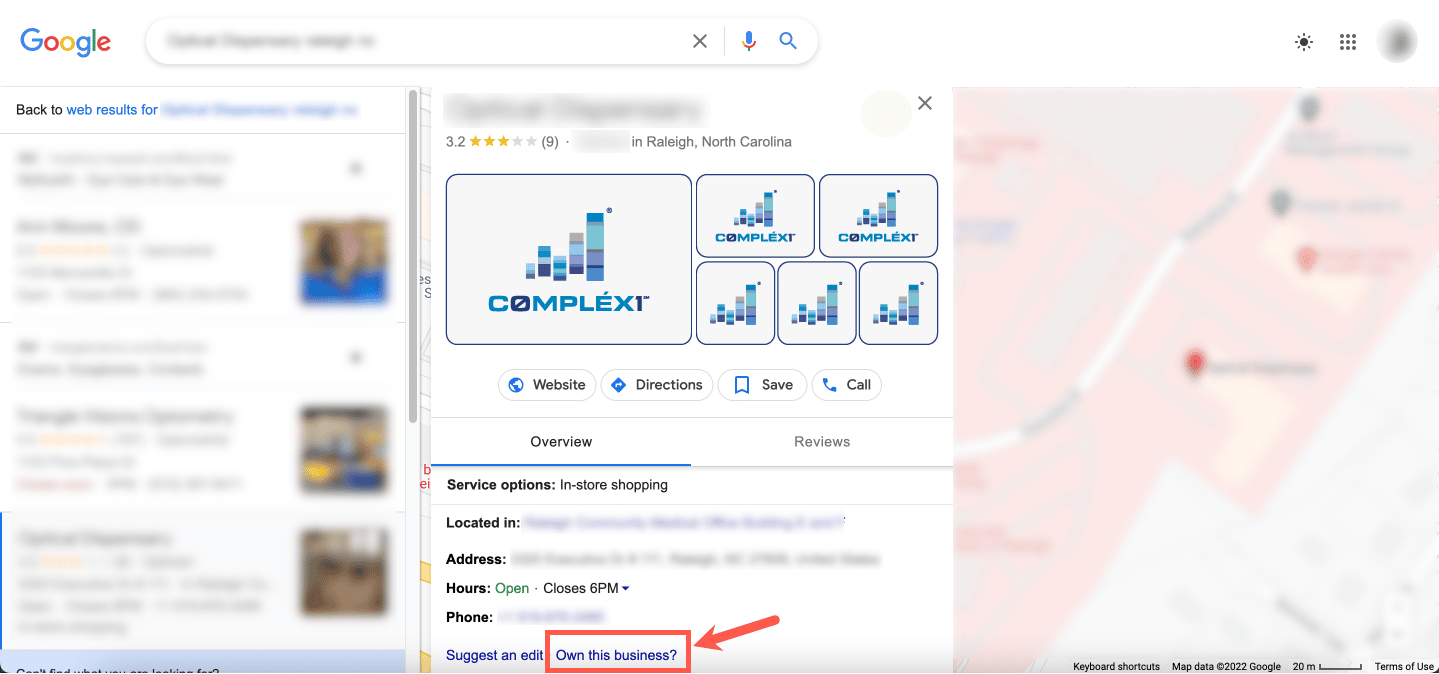Image resolution: width=1439 pixels, height=674 pixels.
Task: Save the business listing
Action: (x=761, y=384)
